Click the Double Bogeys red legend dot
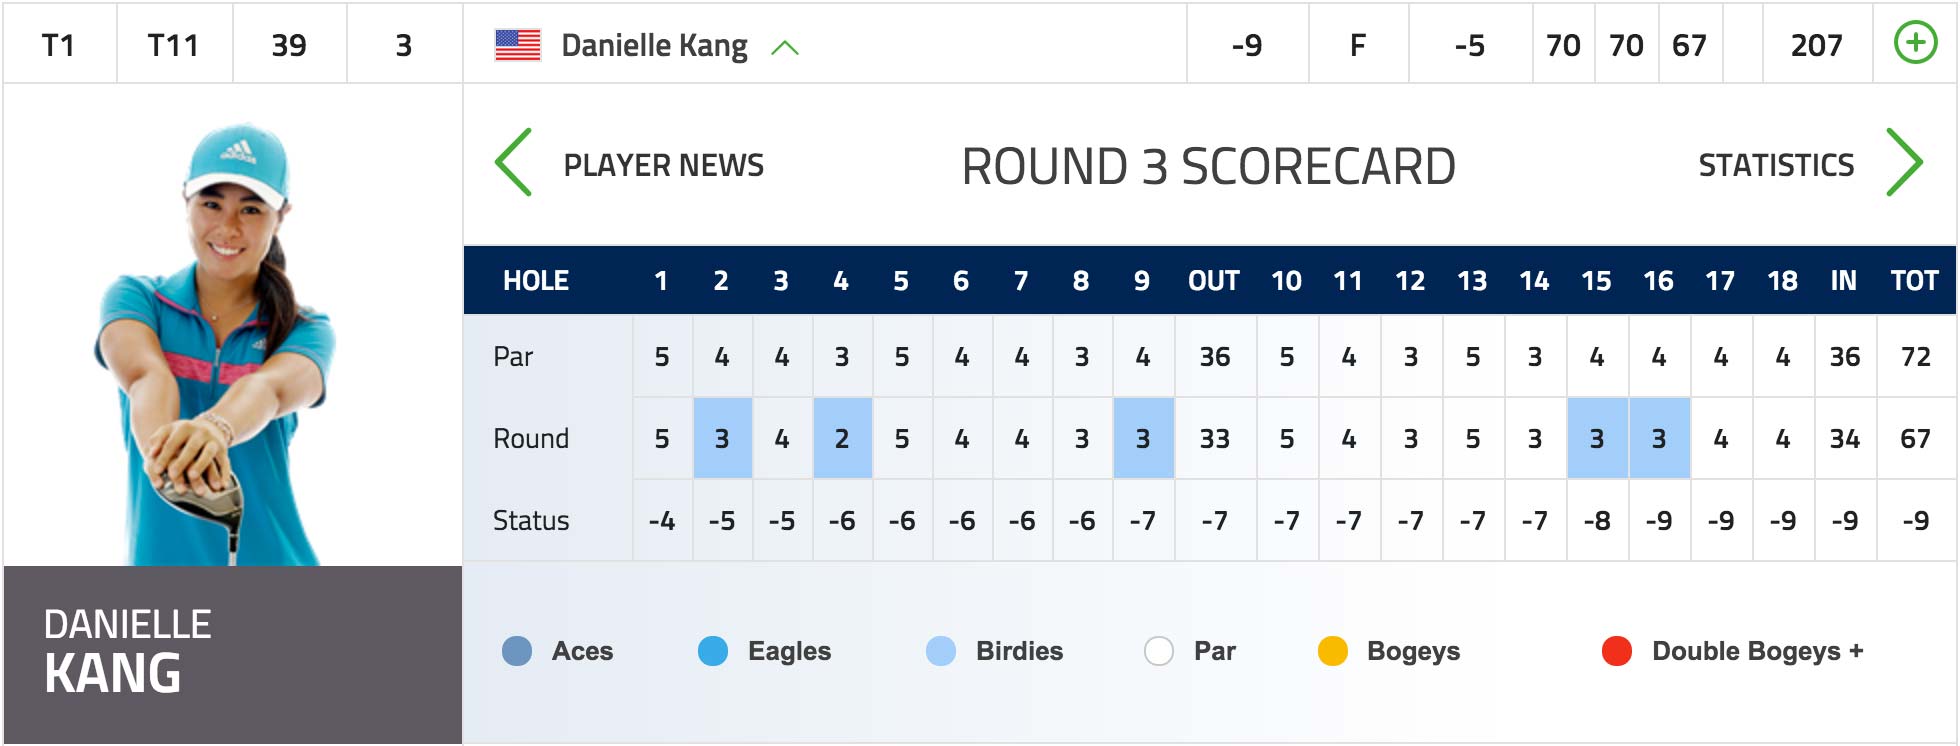 coord(1617,651)
